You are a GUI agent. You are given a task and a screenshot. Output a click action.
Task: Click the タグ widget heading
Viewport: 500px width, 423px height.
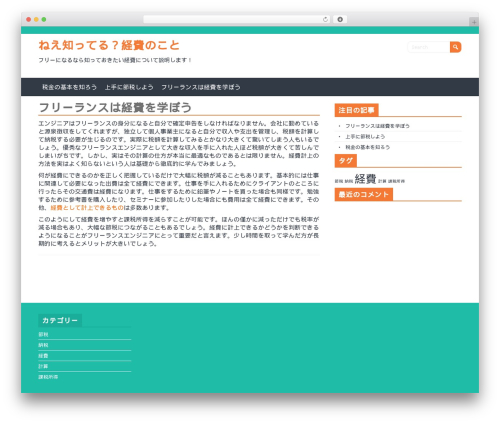(x=346, y=161)
